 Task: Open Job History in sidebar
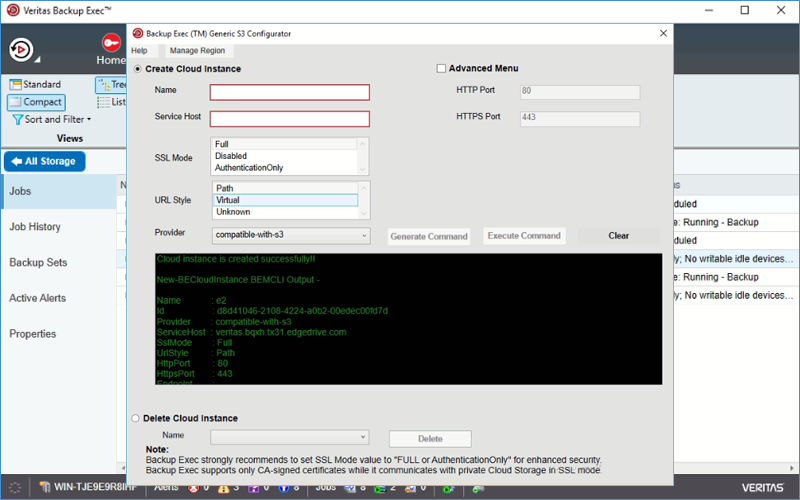coord(35,227)
